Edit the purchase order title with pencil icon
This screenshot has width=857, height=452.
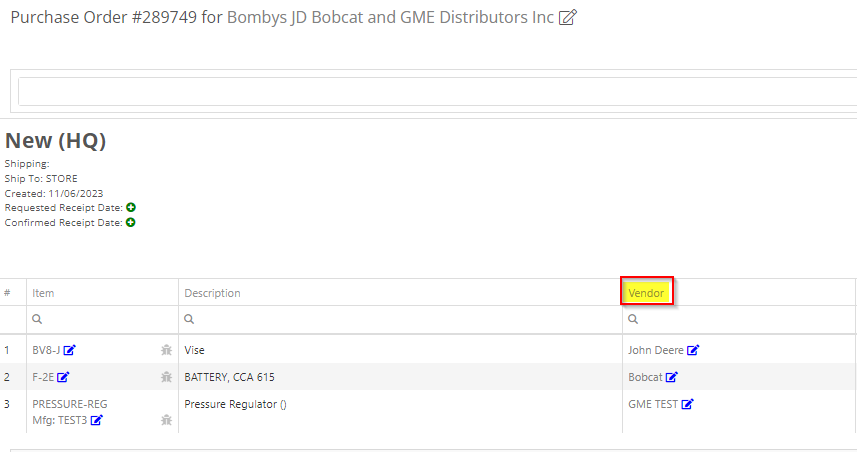(x=567, y=17)
